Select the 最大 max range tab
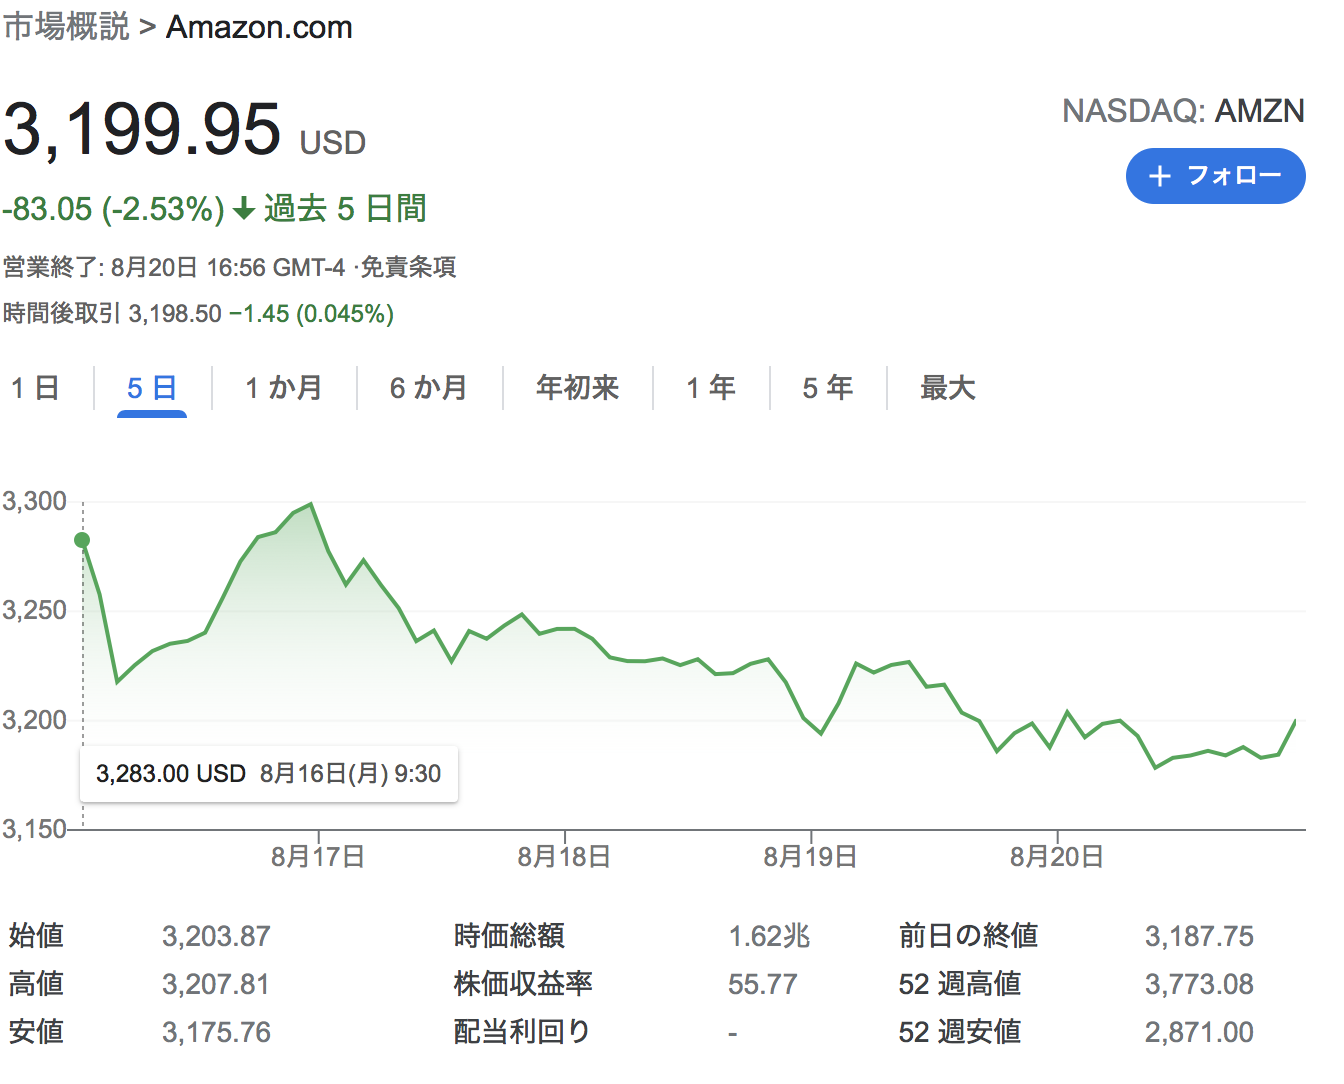Viewport: 1344px width, 1084px height. [x=948, y=388]
